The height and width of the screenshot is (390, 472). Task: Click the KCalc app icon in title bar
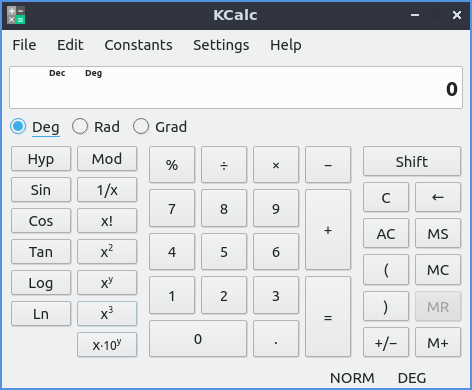16,15
